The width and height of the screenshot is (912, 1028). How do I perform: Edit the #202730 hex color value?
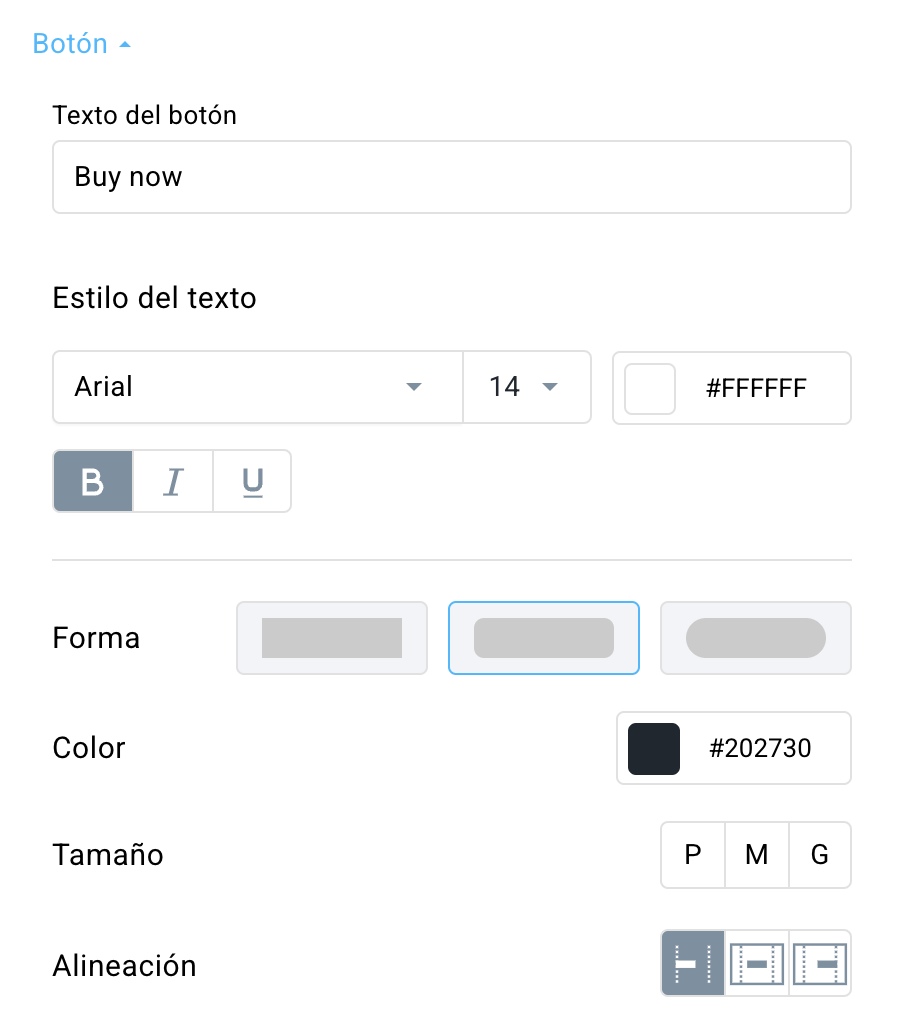[x=761, y=748]
